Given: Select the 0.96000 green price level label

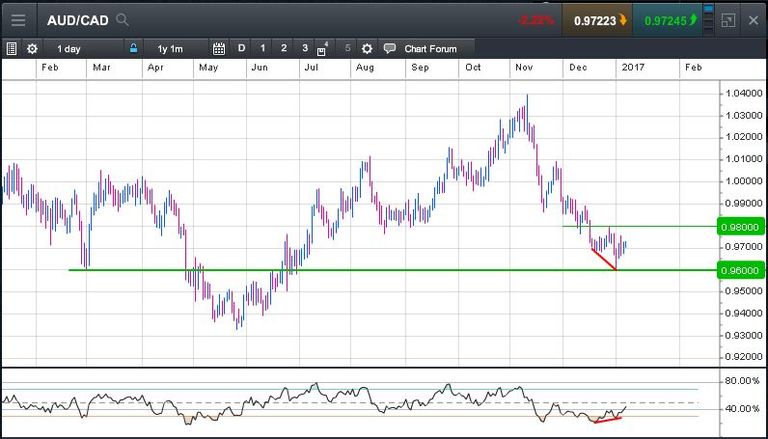Looking at the screenshot, I should click(x=741, y=270).
